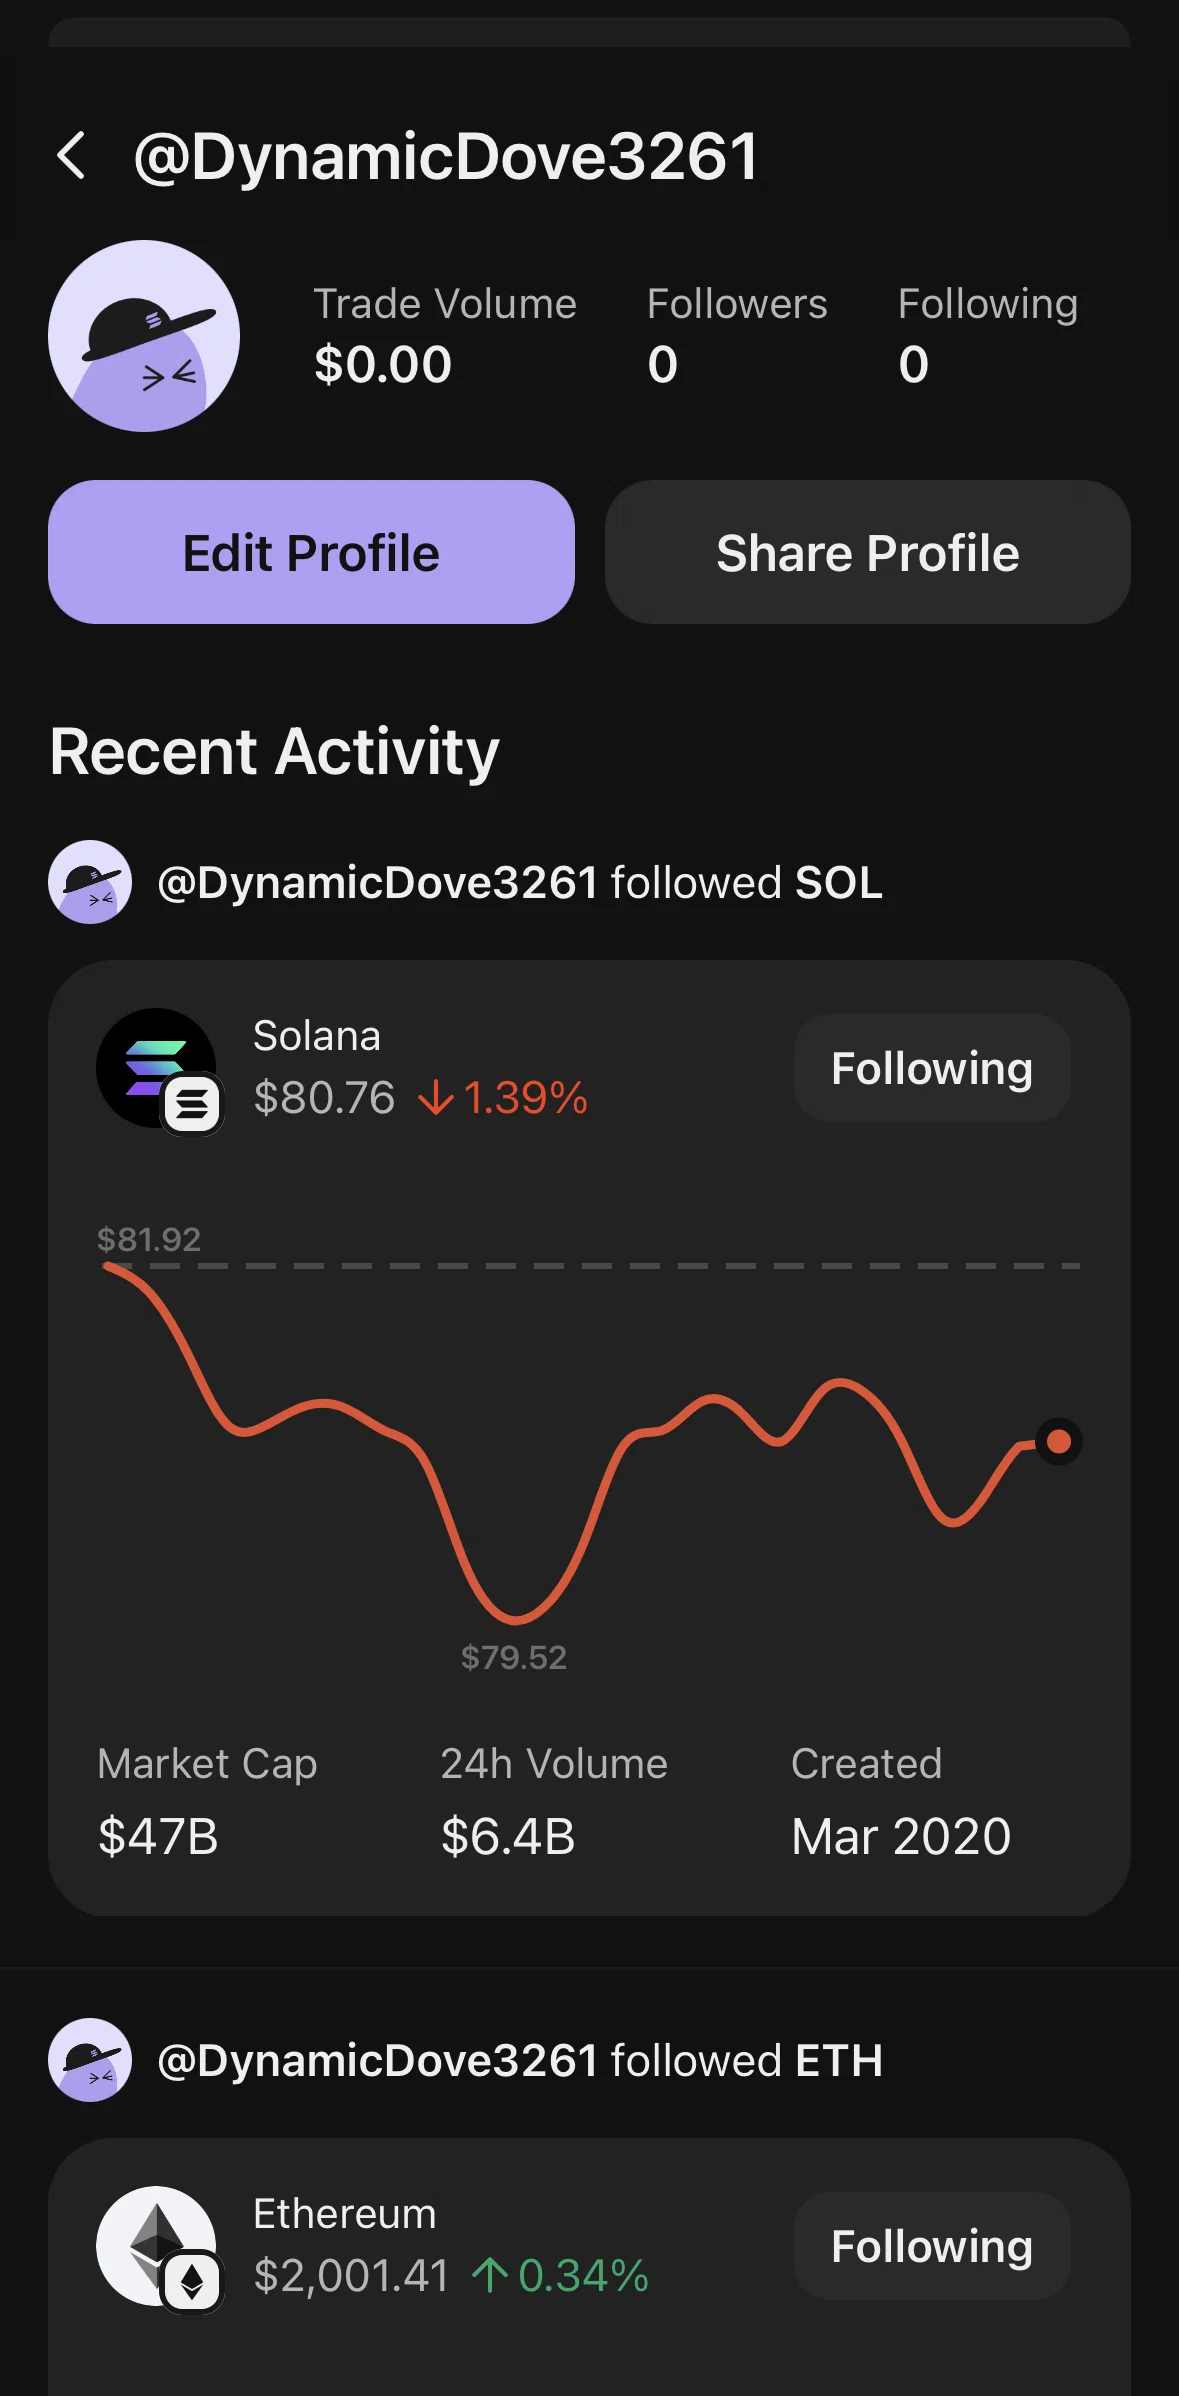Open the Ethereum coin logo
The image size is (1179, 2396).
coord(156,2246)
